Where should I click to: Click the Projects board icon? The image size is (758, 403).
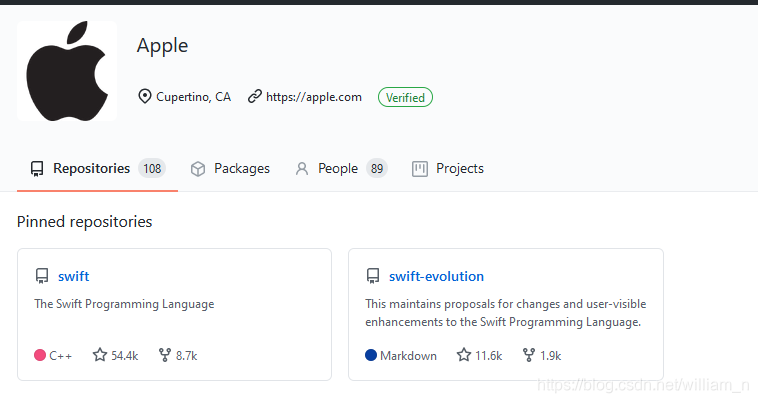(x=420, y=169)
